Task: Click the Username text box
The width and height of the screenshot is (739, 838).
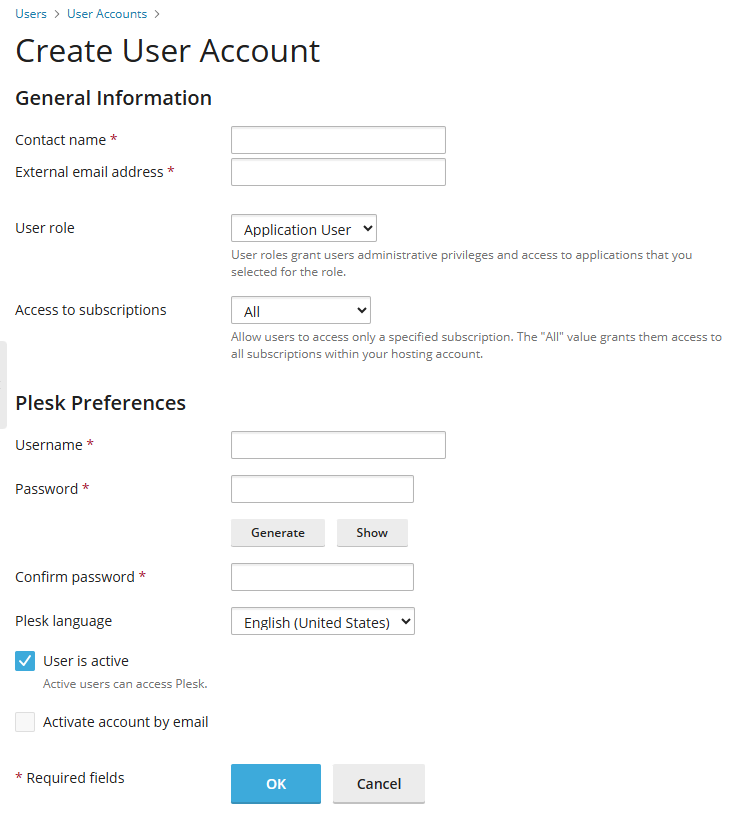Action: tap(338, 445)
